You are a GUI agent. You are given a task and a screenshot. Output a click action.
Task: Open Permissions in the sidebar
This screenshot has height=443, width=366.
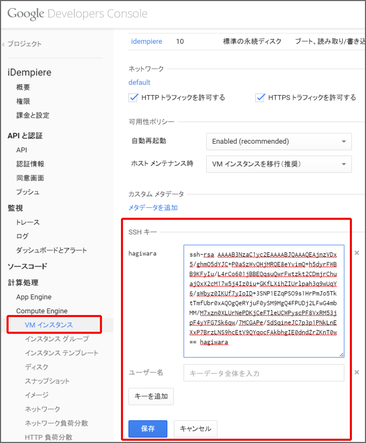(x=23, y=101)
